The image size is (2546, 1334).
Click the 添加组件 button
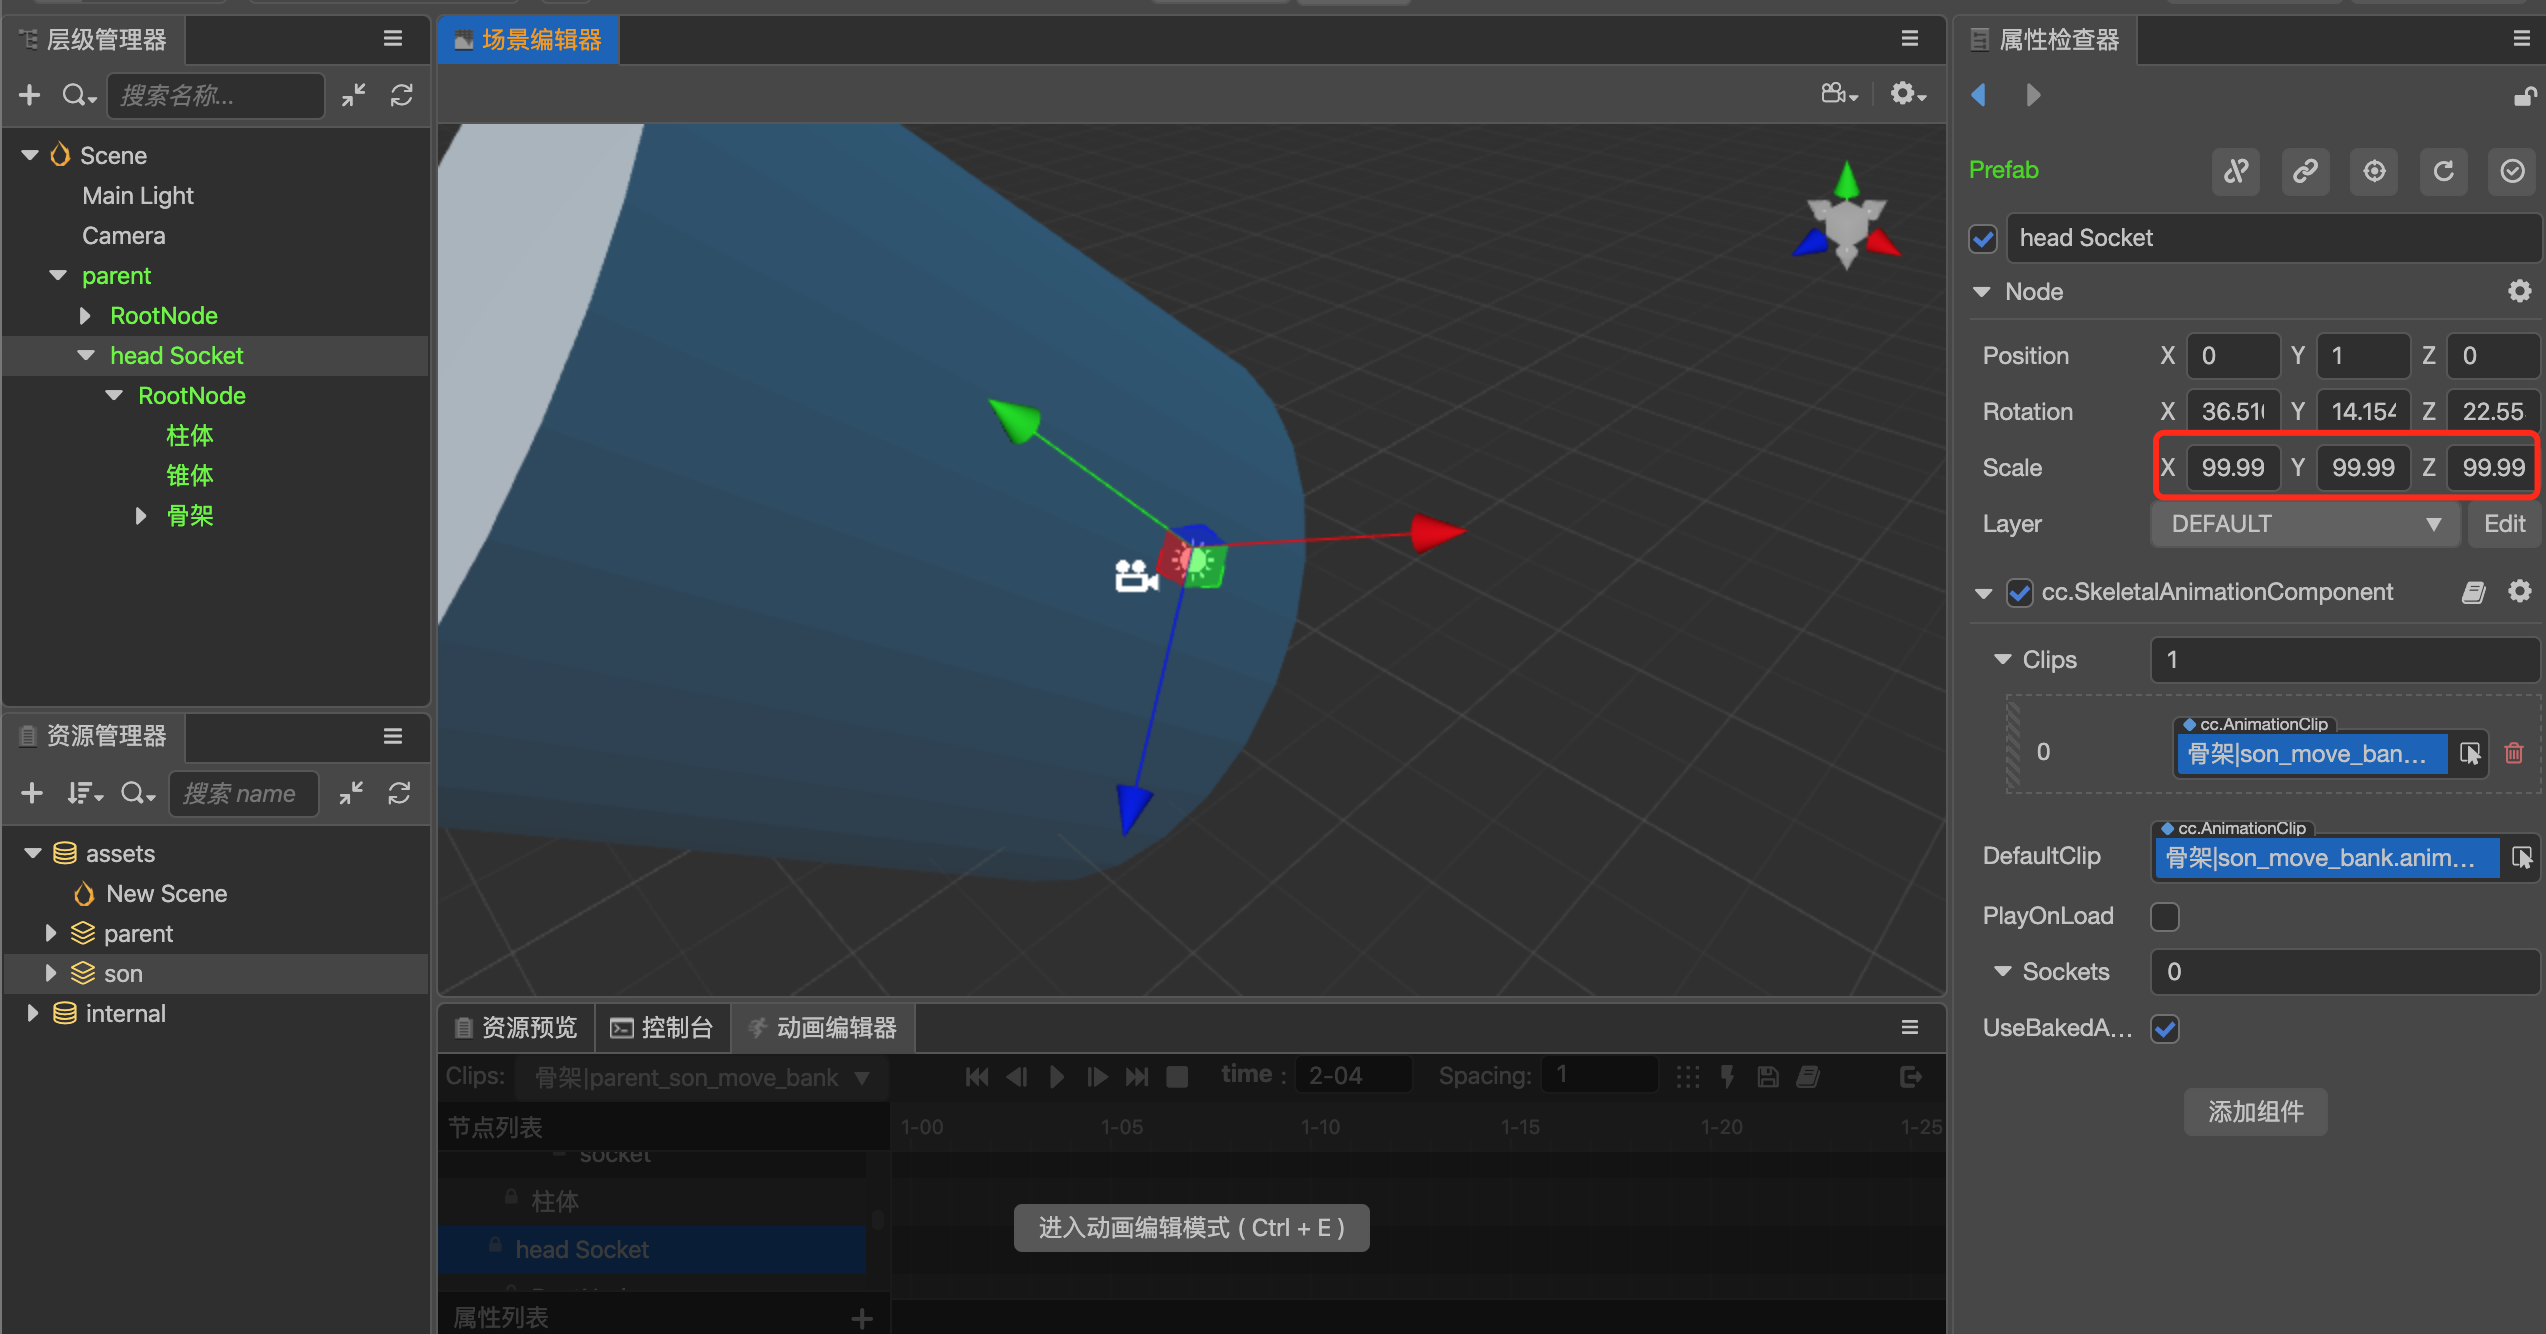point(2255,1112)
